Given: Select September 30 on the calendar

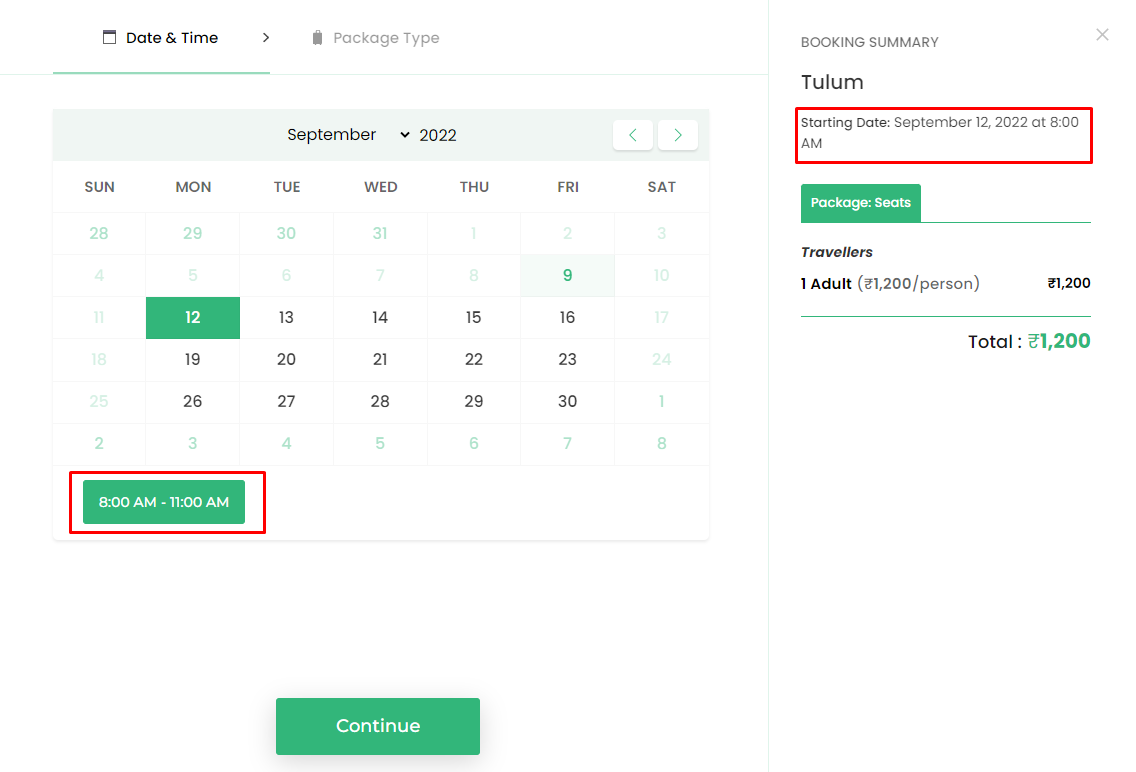Looking at the screenshot, I should pyautogui.click(x=567, y=401).
